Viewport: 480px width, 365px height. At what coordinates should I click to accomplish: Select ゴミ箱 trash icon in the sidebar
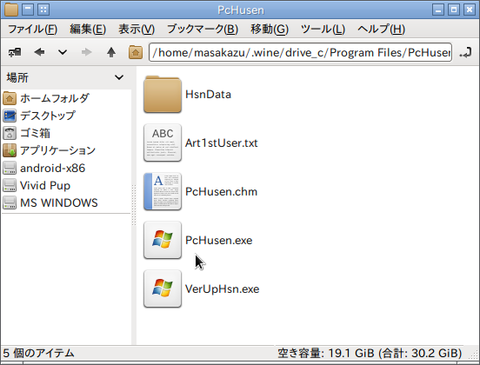10,133
